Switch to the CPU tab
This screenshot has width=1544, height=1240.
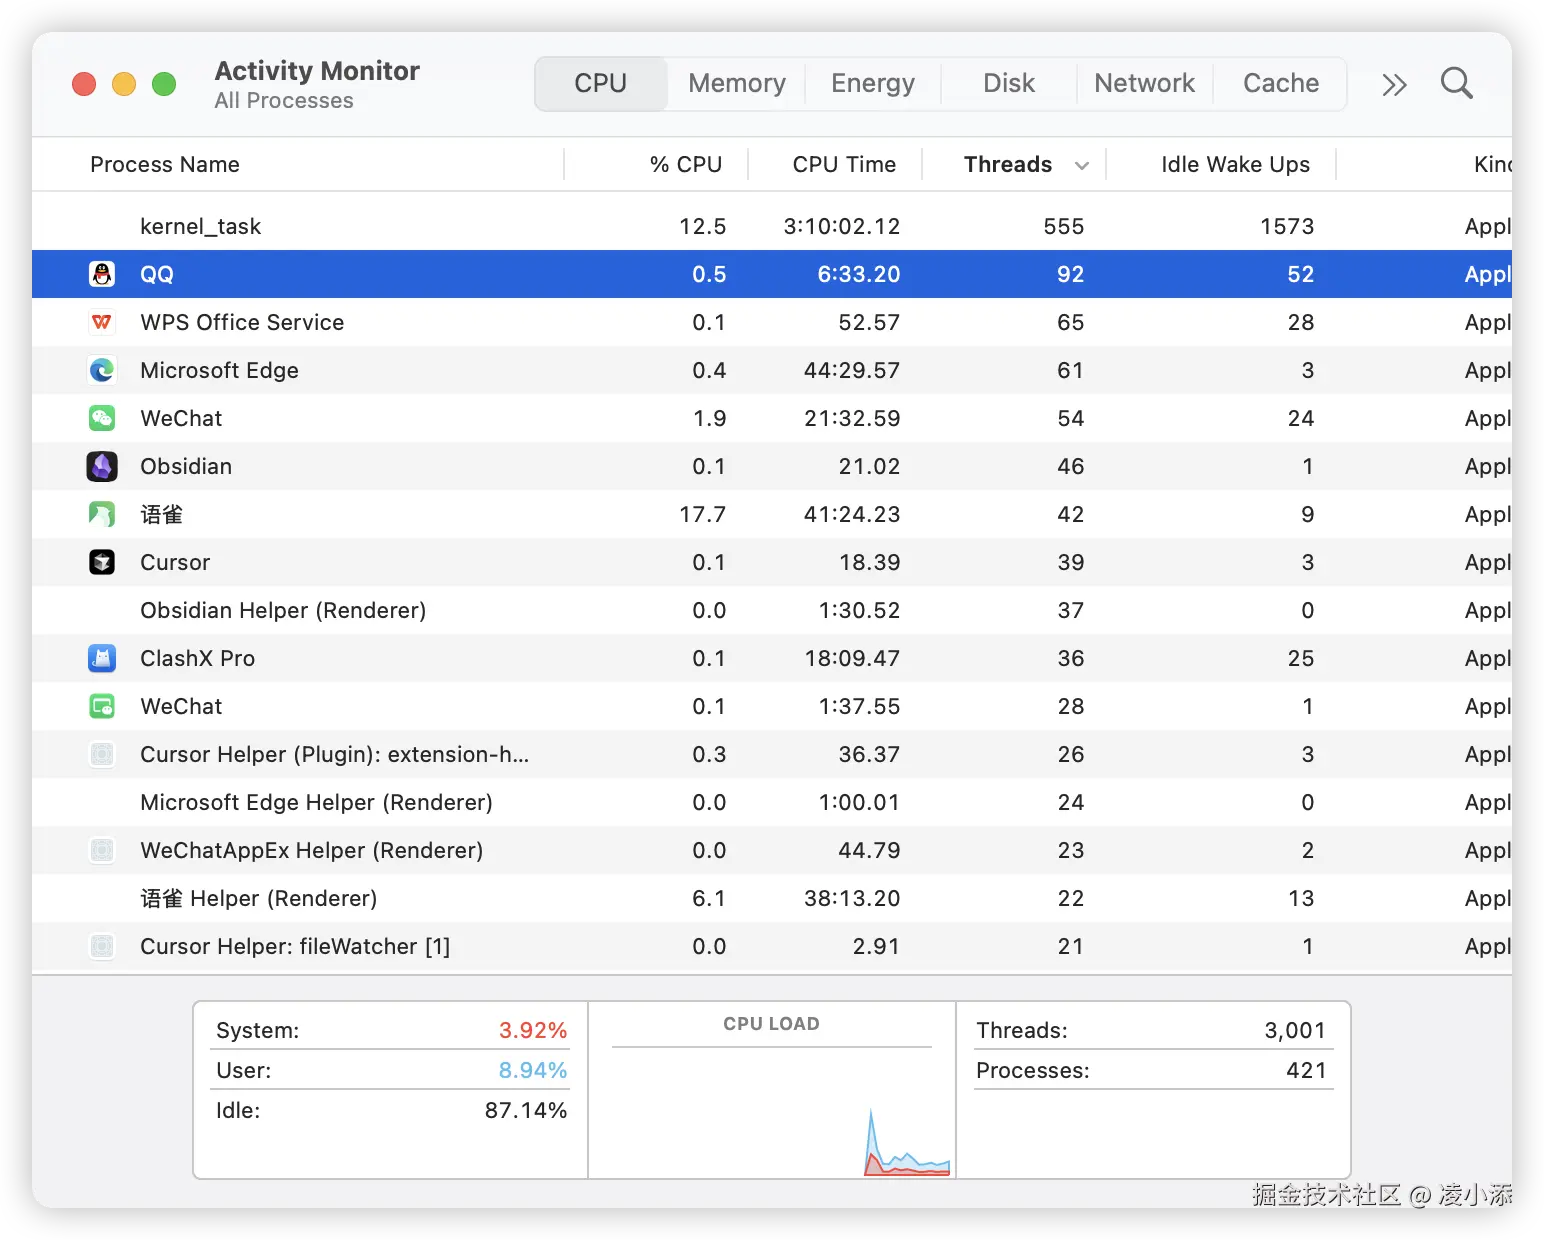coord(601,83)
